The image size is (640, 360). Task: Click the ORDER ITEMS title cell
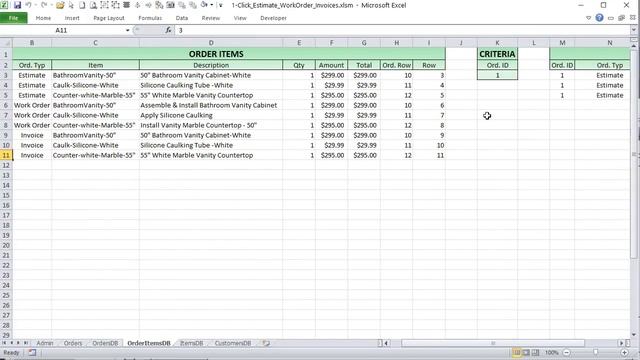(x=216, y=54)
